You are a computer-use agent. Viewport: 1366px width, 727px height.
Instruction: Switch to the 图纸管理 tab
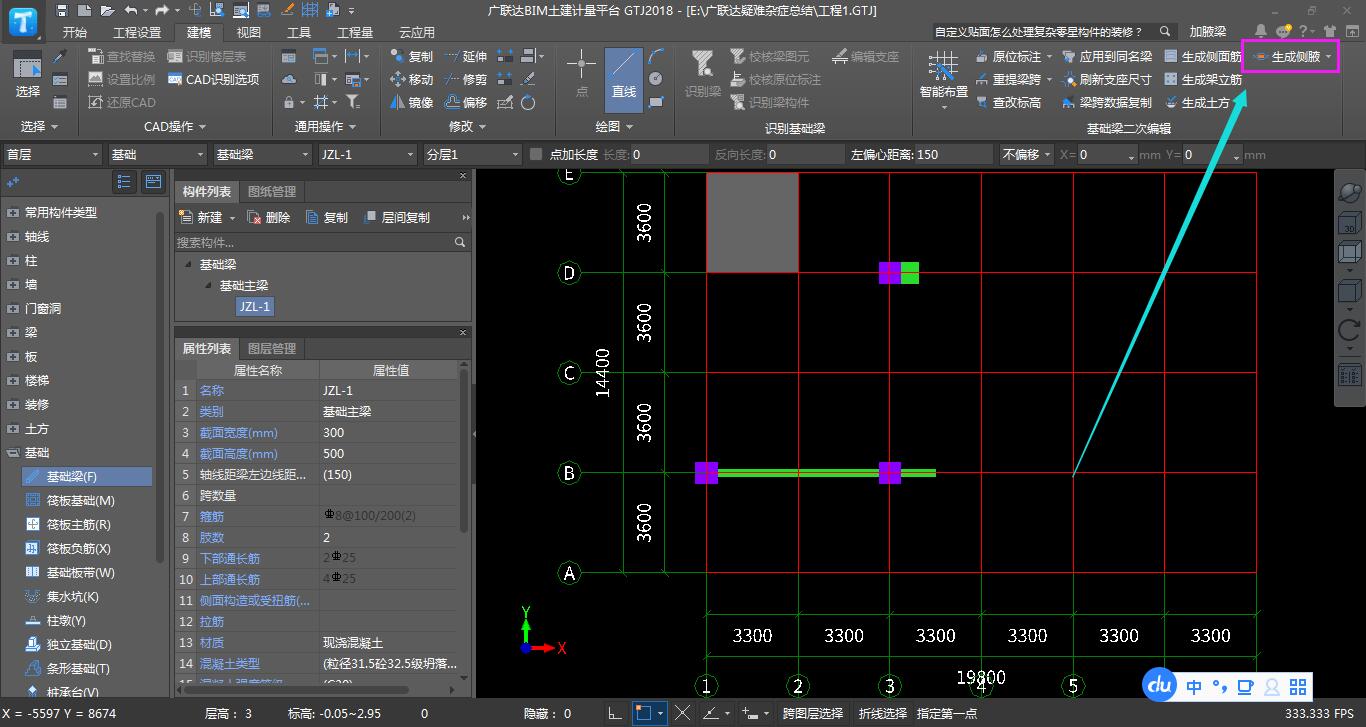[x=272, y=191]
